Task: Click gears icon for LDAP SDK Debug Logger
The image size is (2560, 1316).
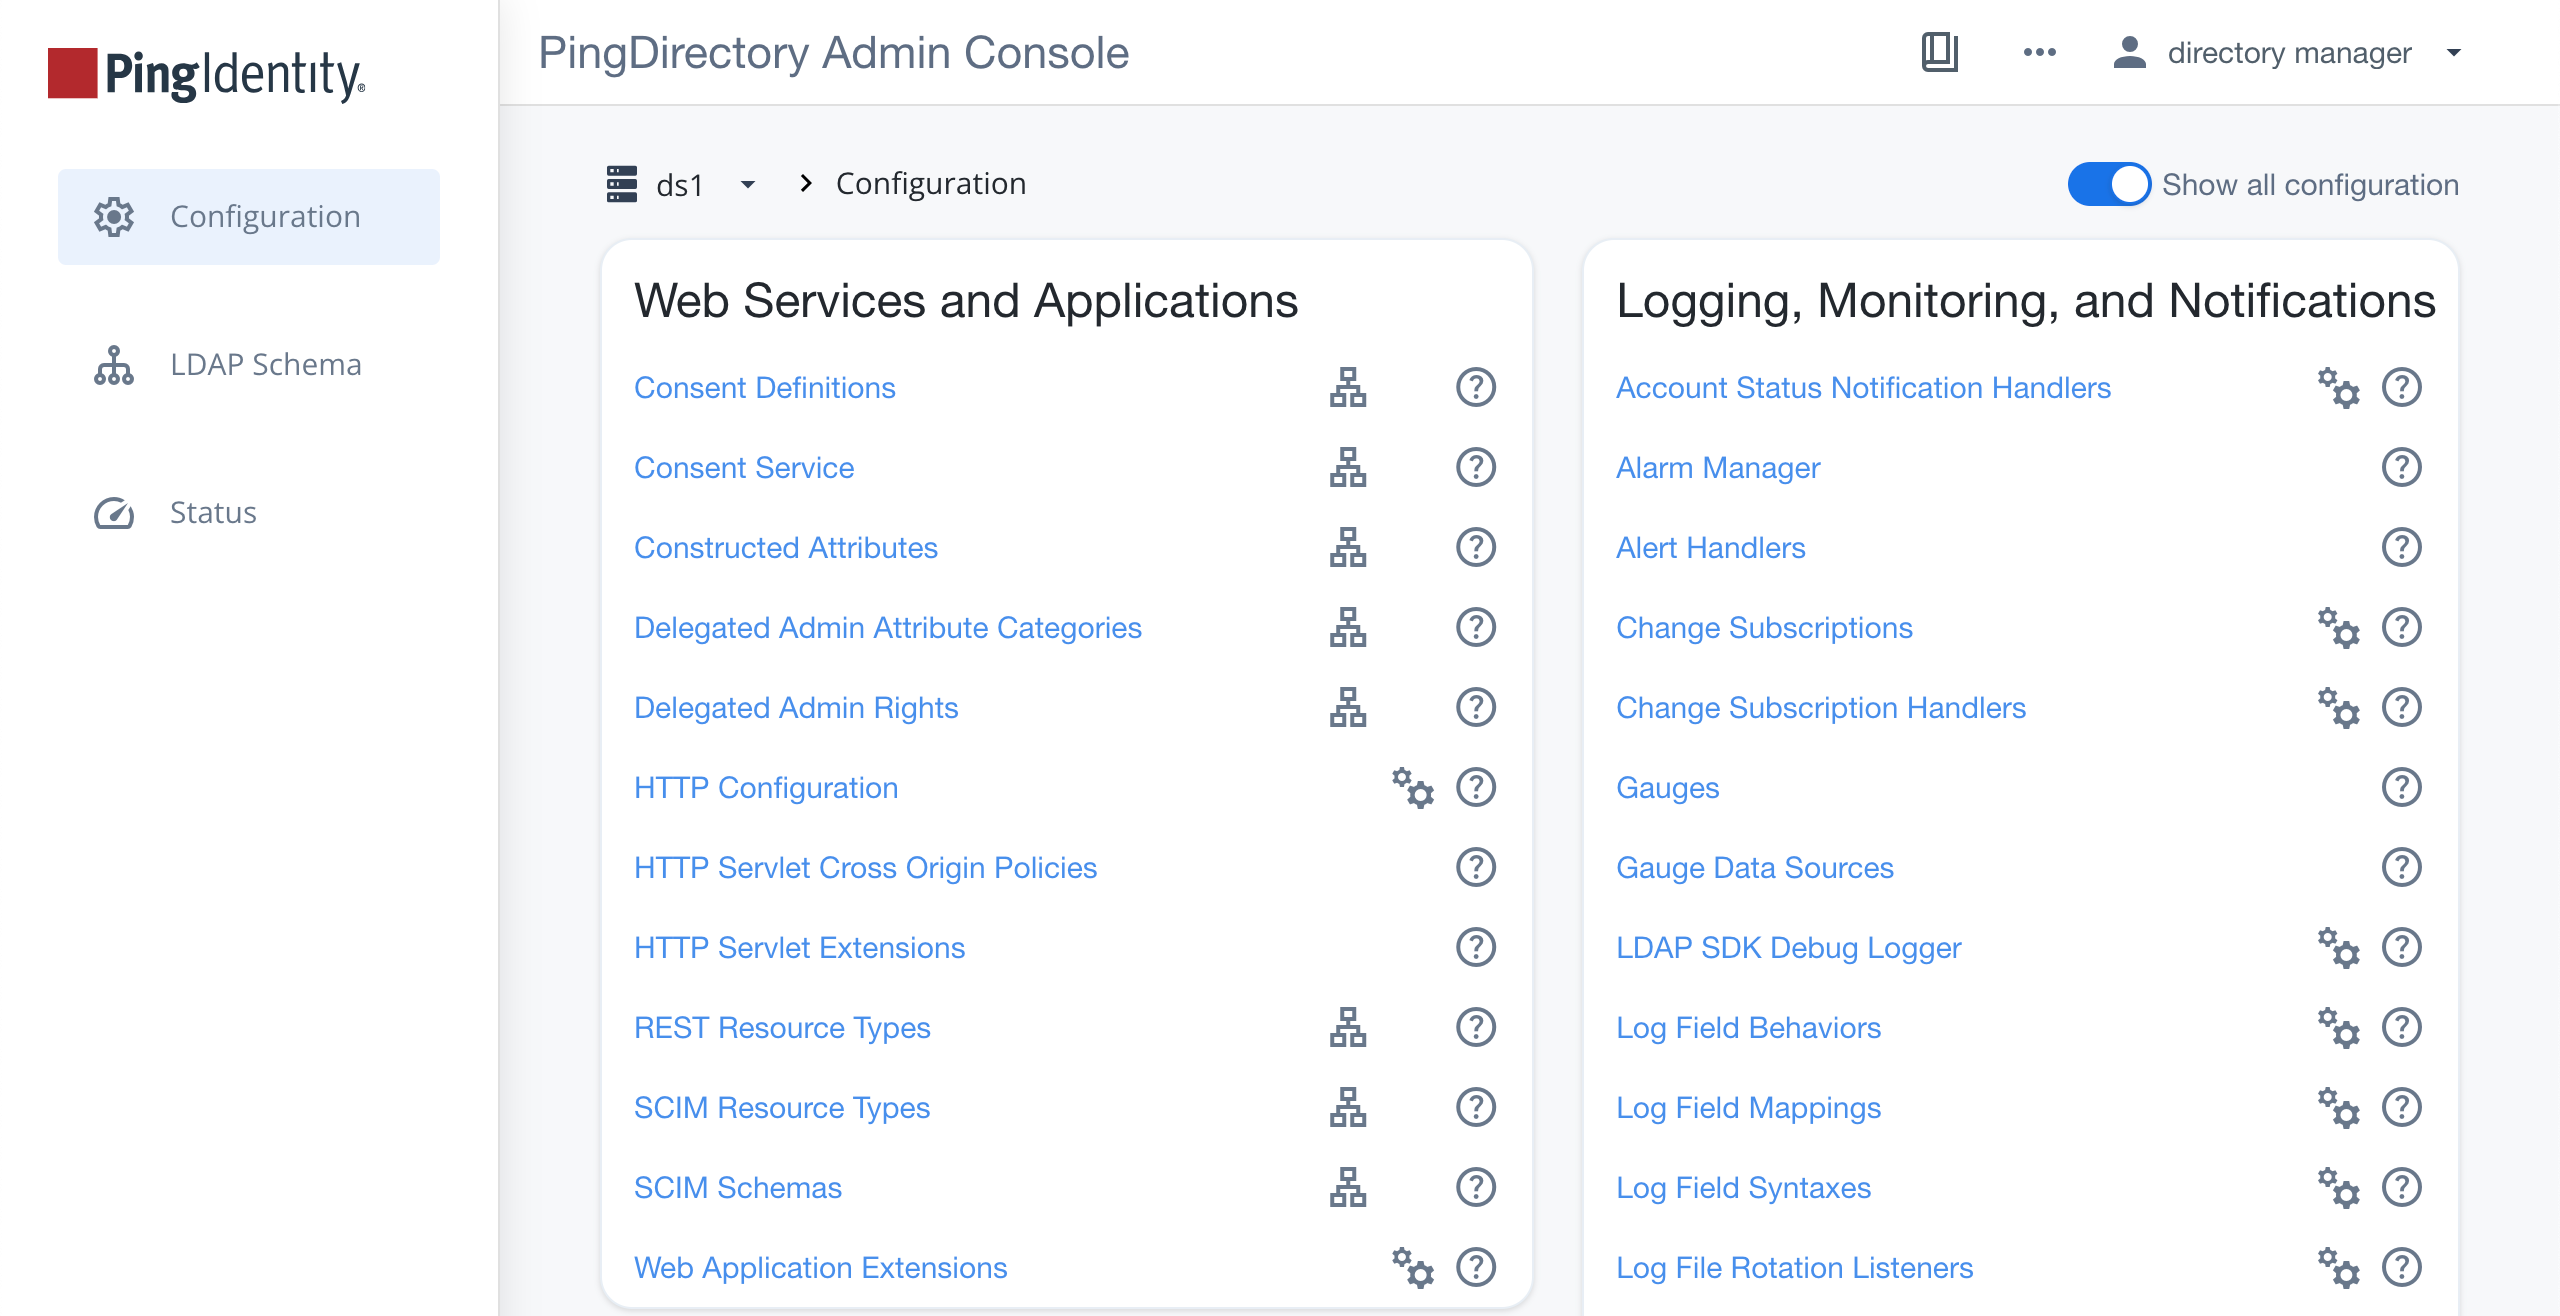Action: (2339, 948)
